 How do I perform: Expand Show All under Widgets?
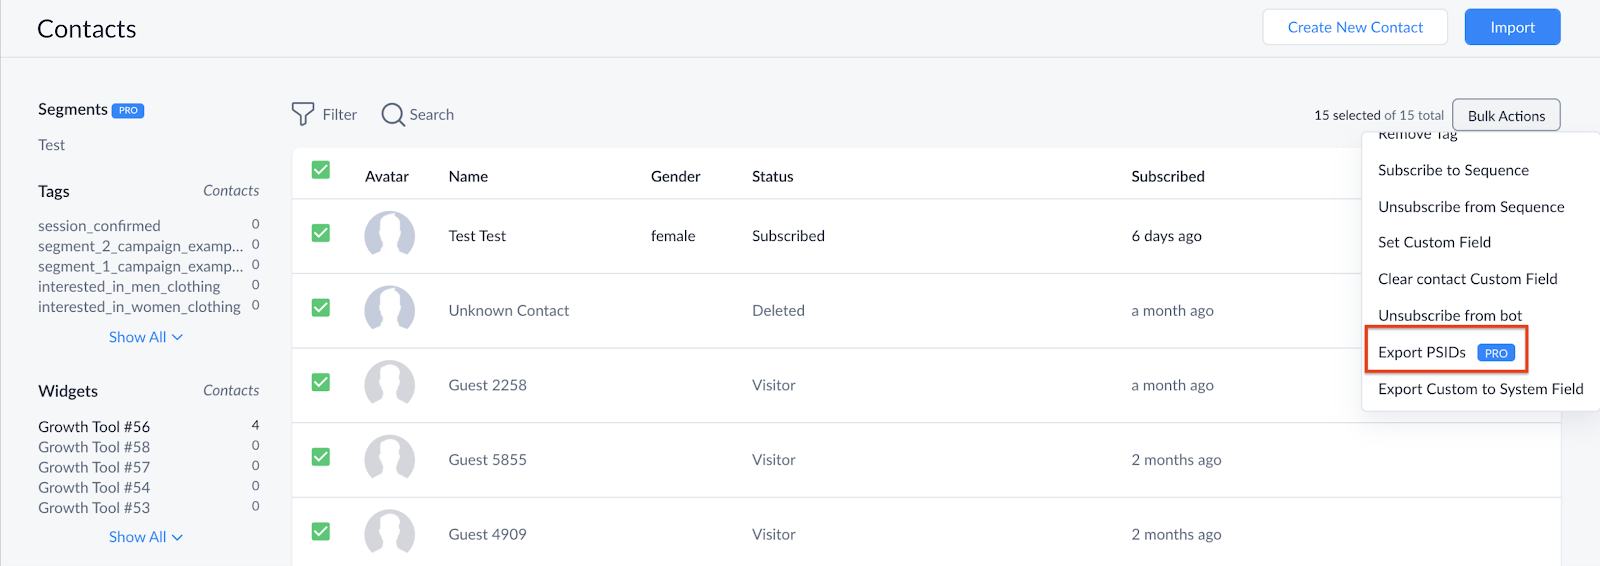(146, 537)
